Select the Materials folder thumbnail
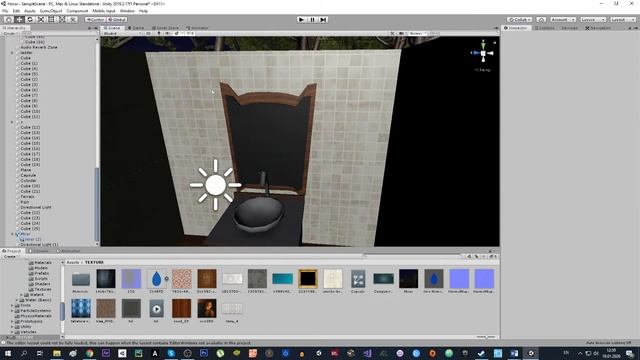640x360 pixels. [80, 280]
